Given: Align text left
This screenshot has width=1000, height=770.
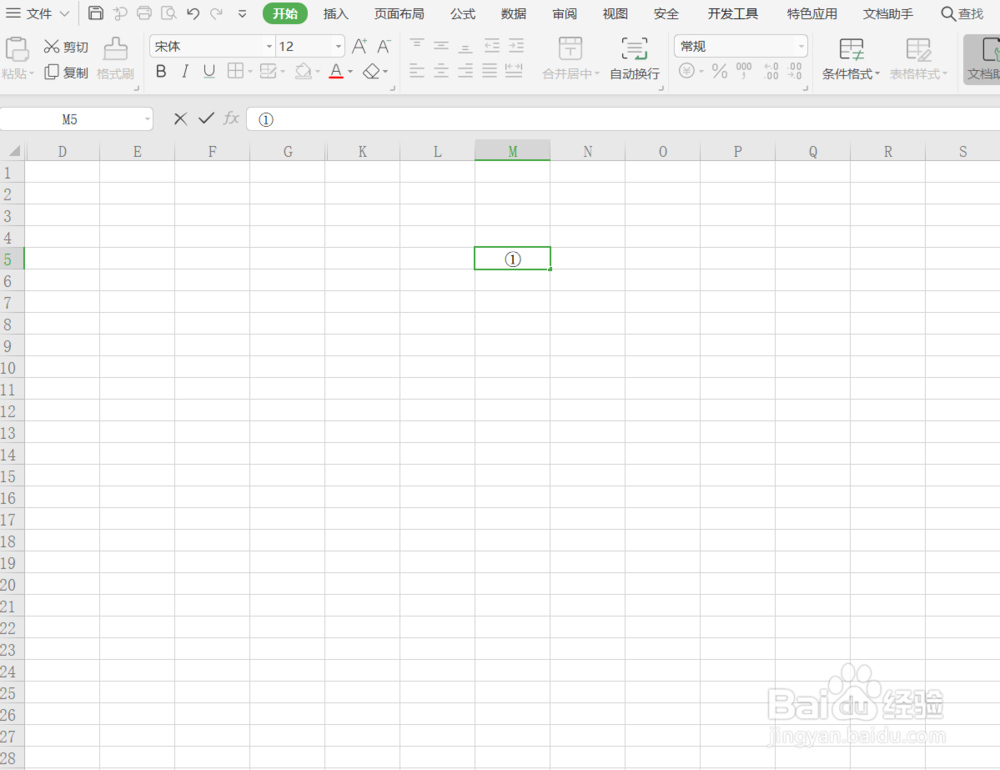Looking at the screenshot, I should 416,71.
